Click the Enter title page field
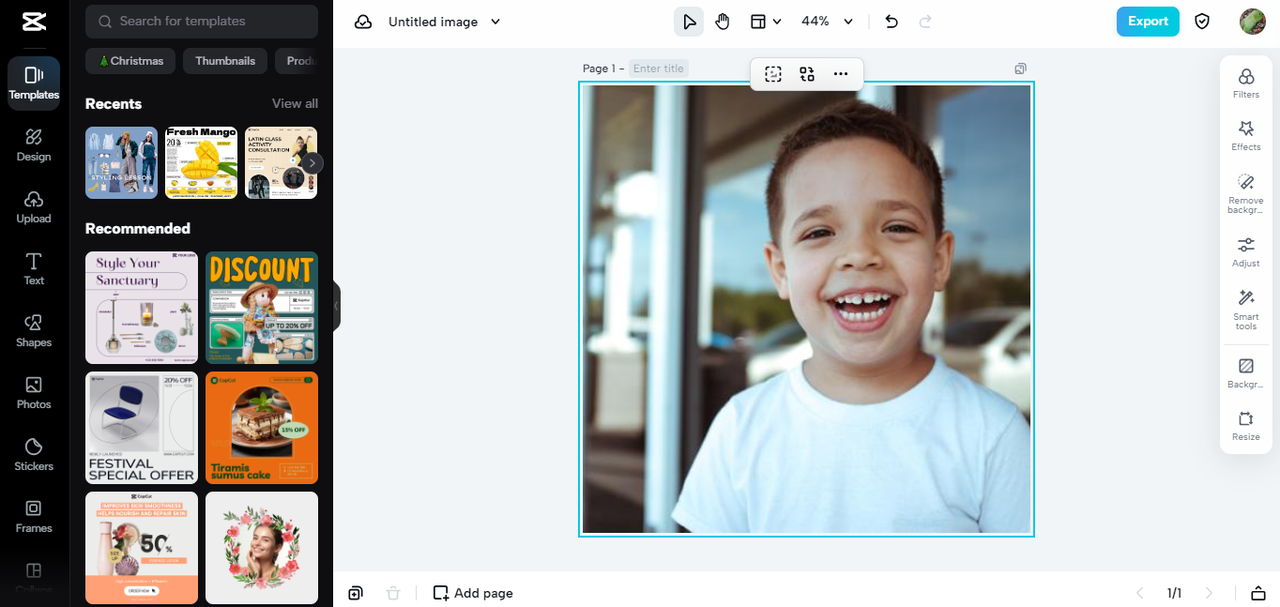 [x=659, y=69]
